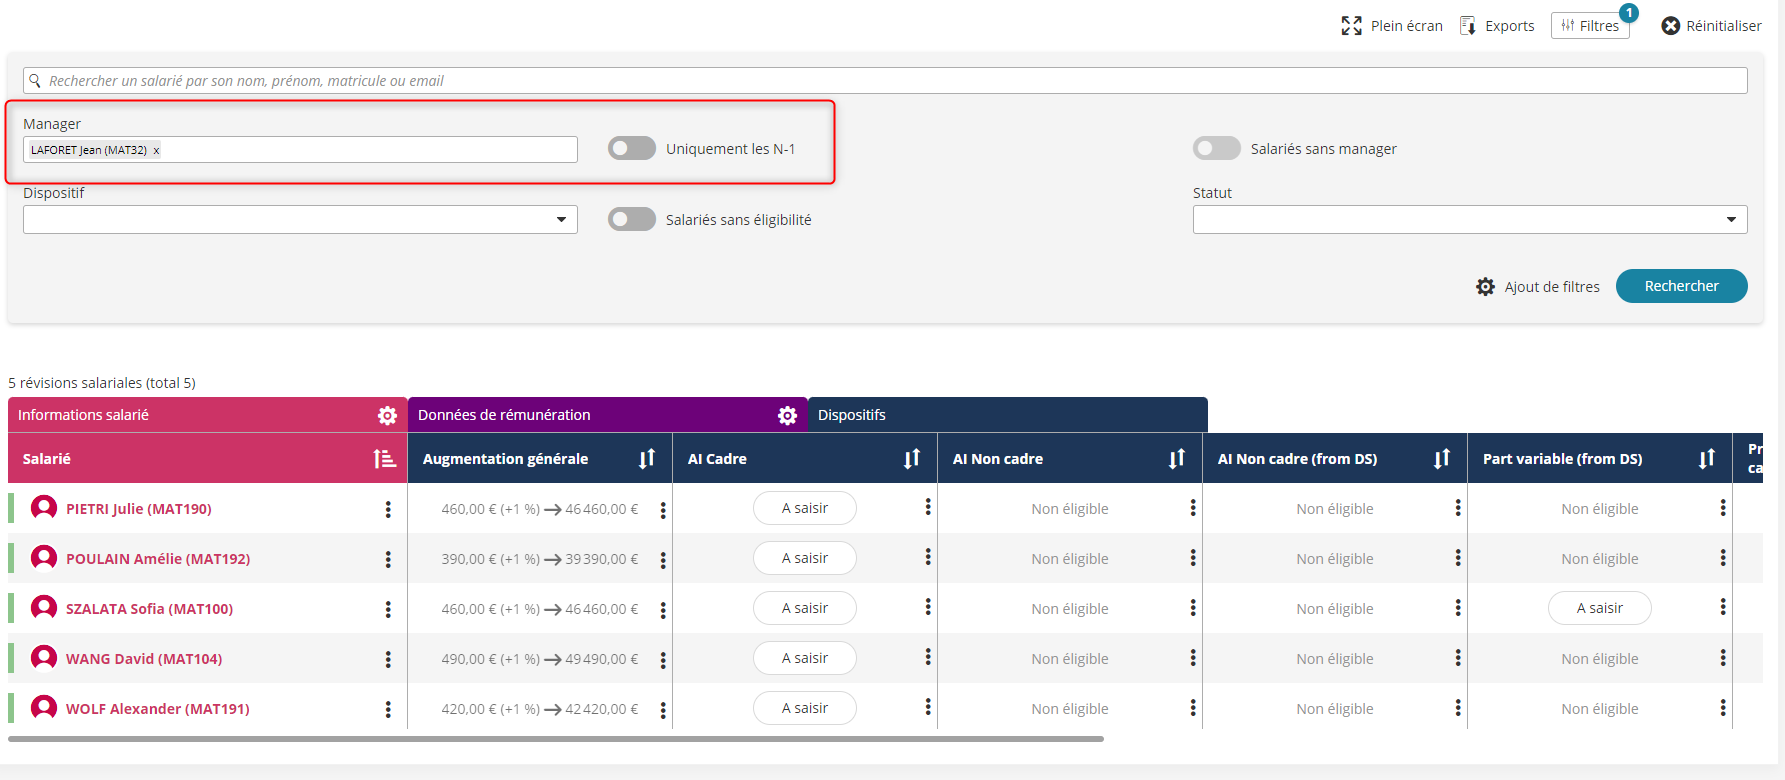The image size is (1785, 780).
Task: Toggle Salariés sans manager switch
Action: (1216, 149)
